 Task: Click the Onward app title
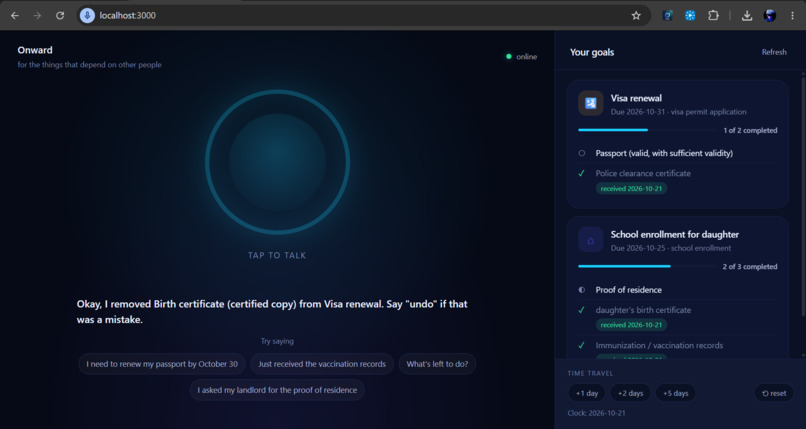tap(35, 50)
